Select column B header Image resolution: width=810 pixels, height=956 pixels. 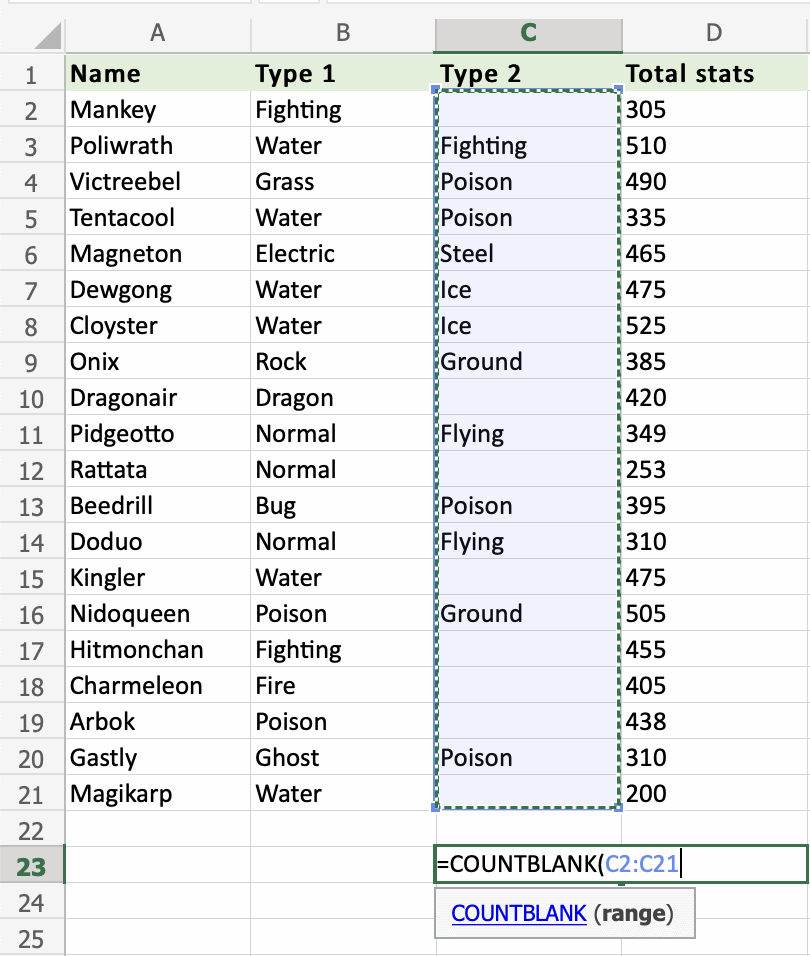click(x=342, y=33)
